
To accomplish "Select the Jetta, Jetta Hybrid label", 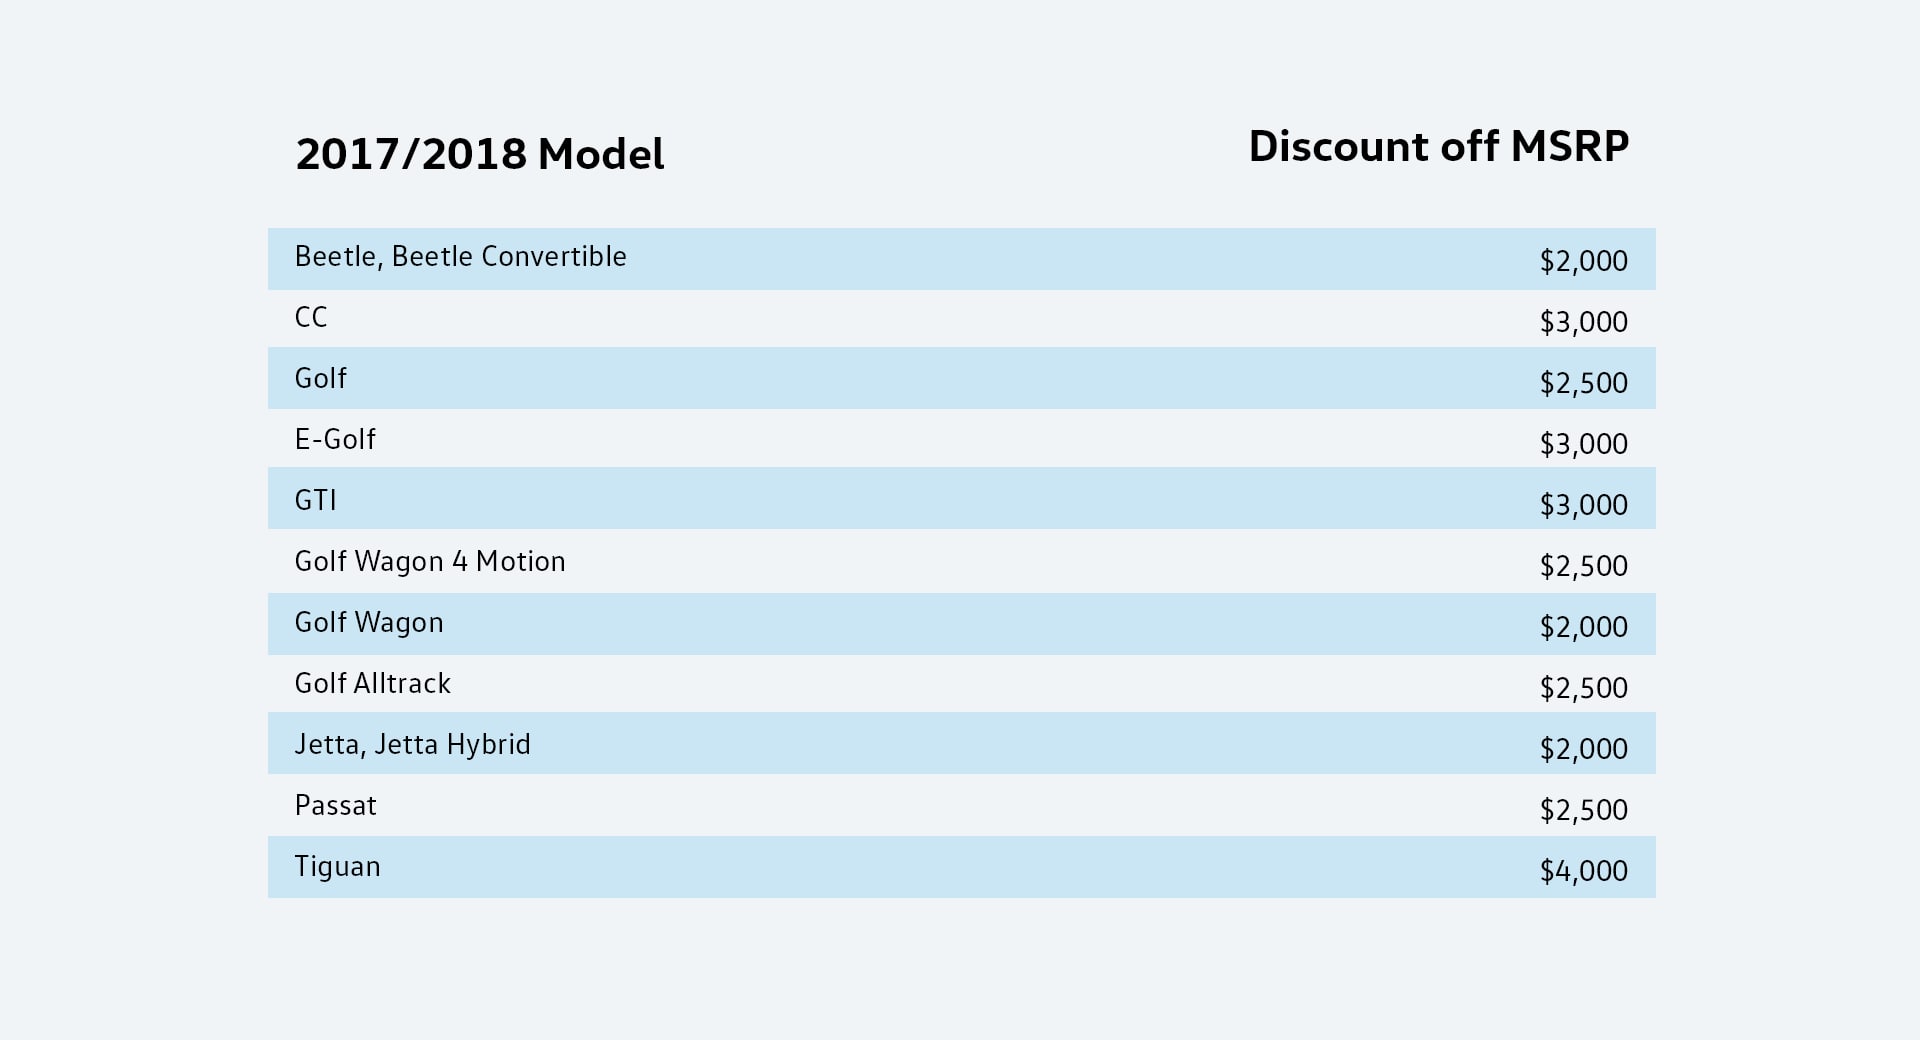I will [412, 745].
